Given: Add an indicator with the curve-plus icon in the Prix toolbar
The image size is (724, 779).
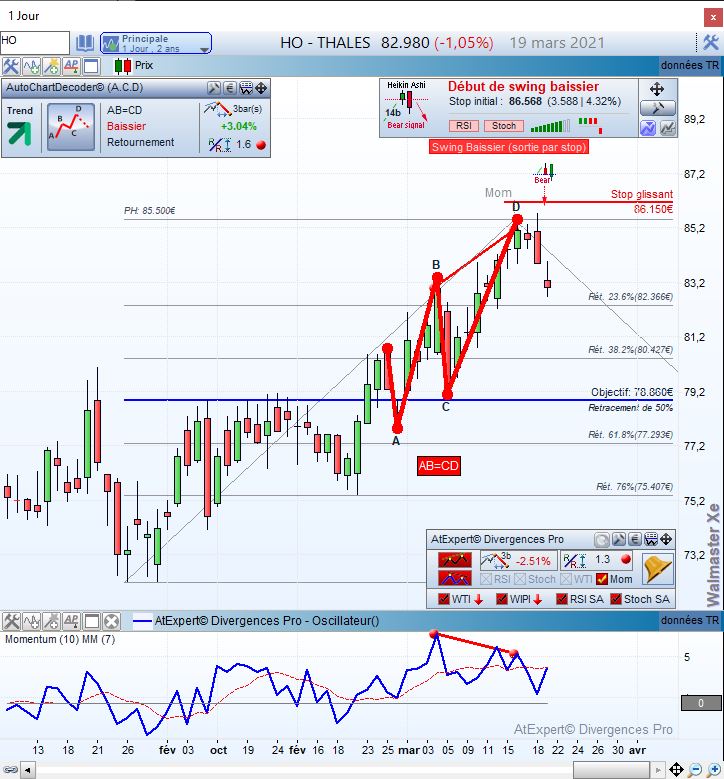Looking at the screenshot, I should click(31, 66).
